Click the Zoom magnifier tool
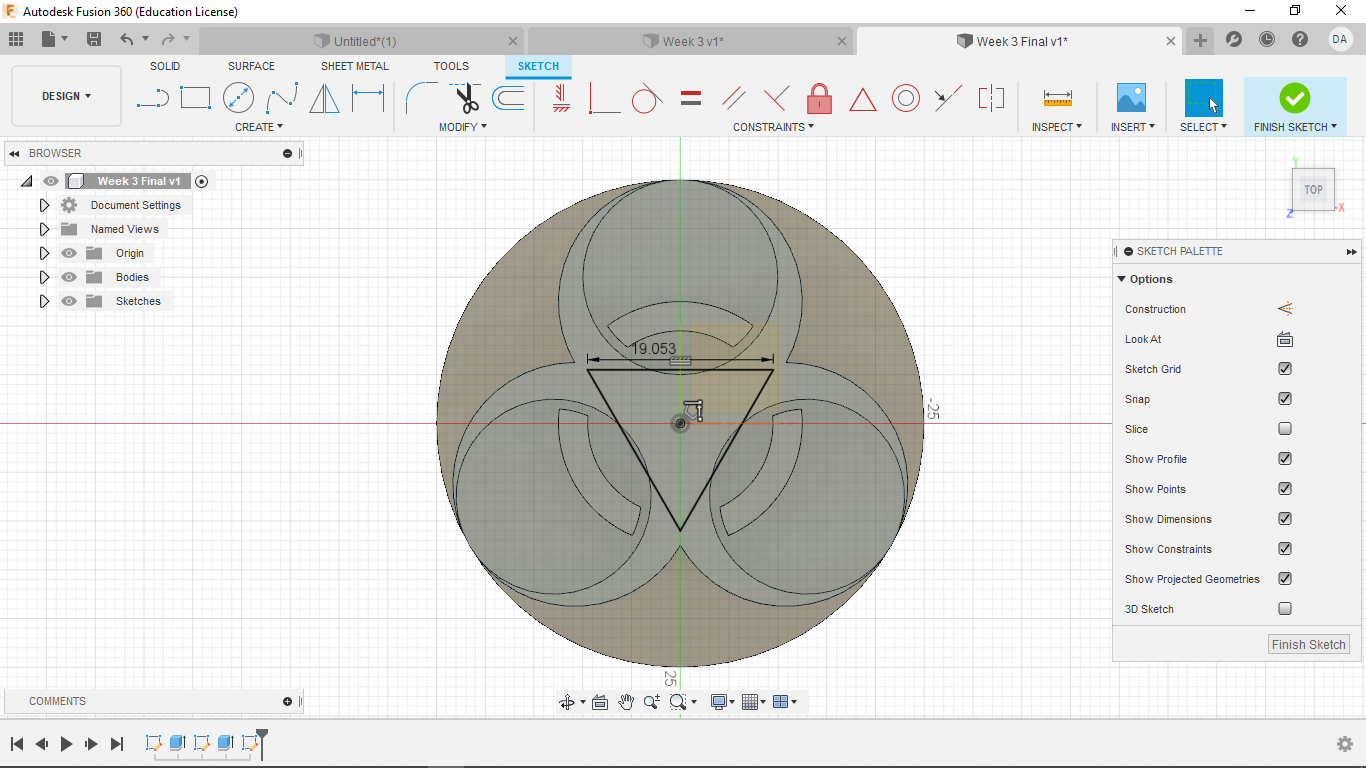This screenshot has height=768, width=1366. [652, 702]
